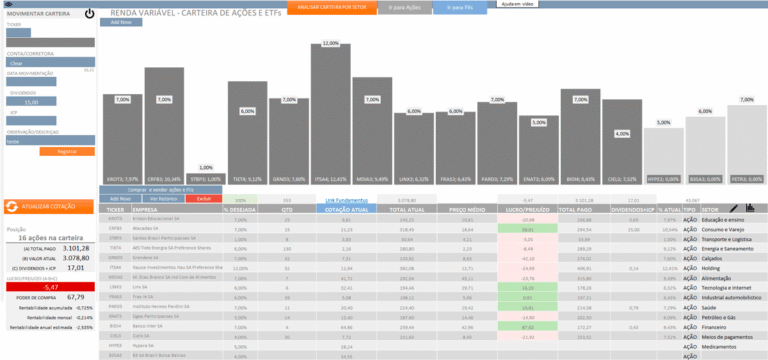This screenshot has width=768, height=360.
Task: Open the Link Fundamentus hyperlink
Action: [x=346, y=200]
